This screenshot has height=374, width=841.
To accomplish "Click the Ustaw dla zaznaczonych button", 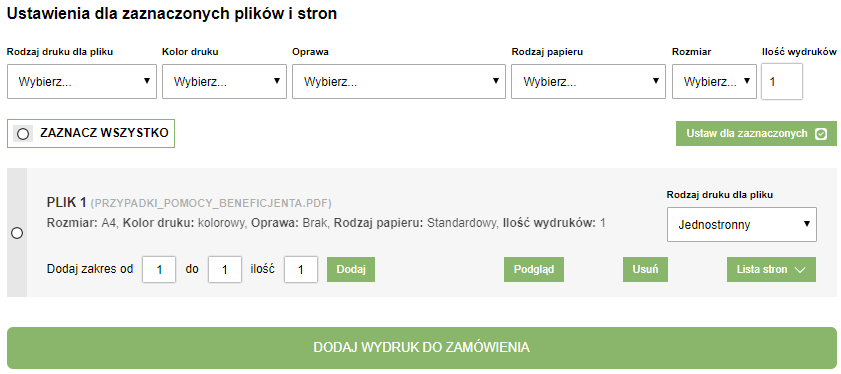I will click(x=756, y=134).
